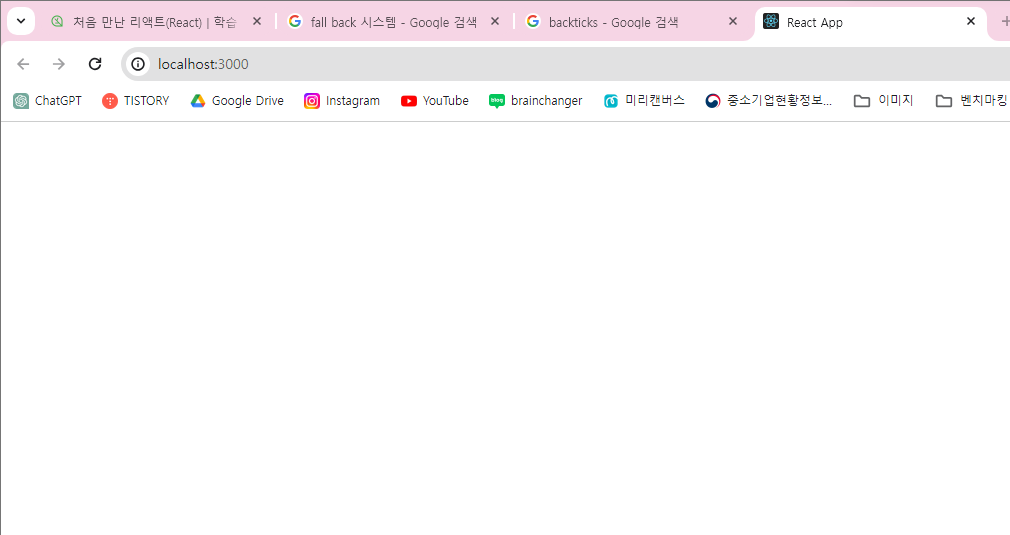Open the YouTube bookmark
Screen dimensions: 1010x535
pos(435,100)
